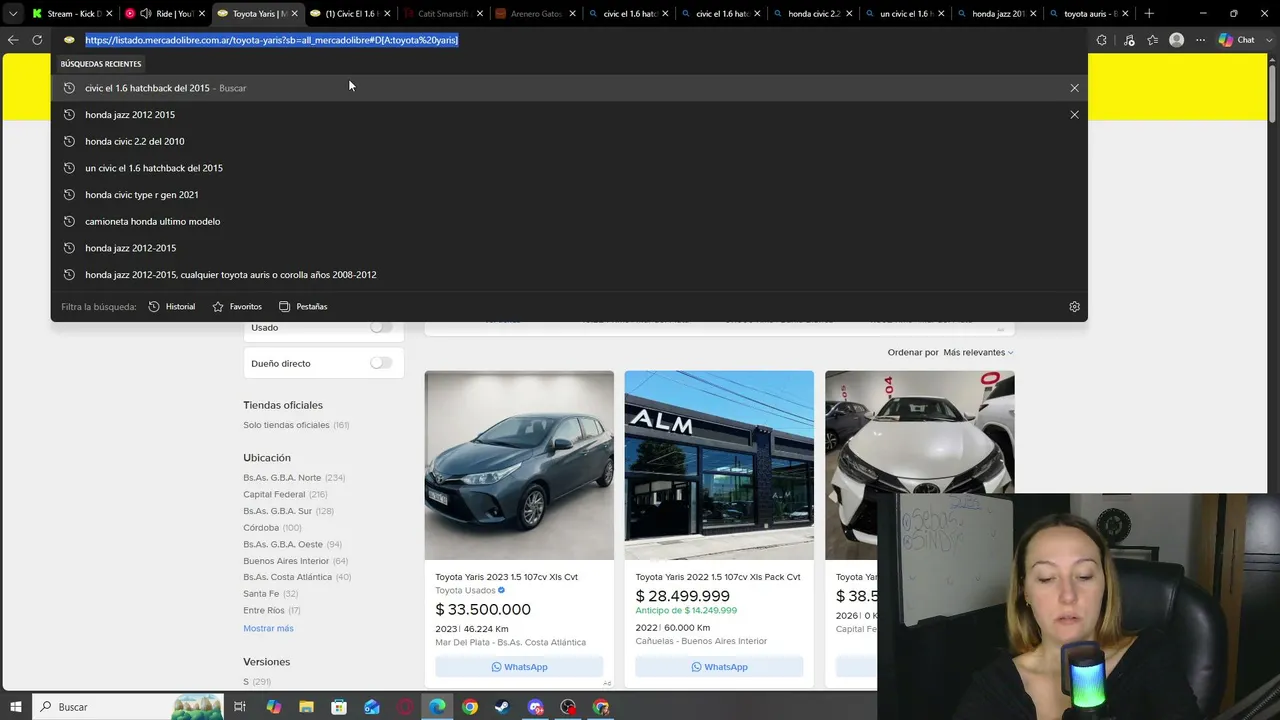Viewport: 1280px width, 720px height.
Task: Click the address bar URL field
Action: (x=570, y=40)
